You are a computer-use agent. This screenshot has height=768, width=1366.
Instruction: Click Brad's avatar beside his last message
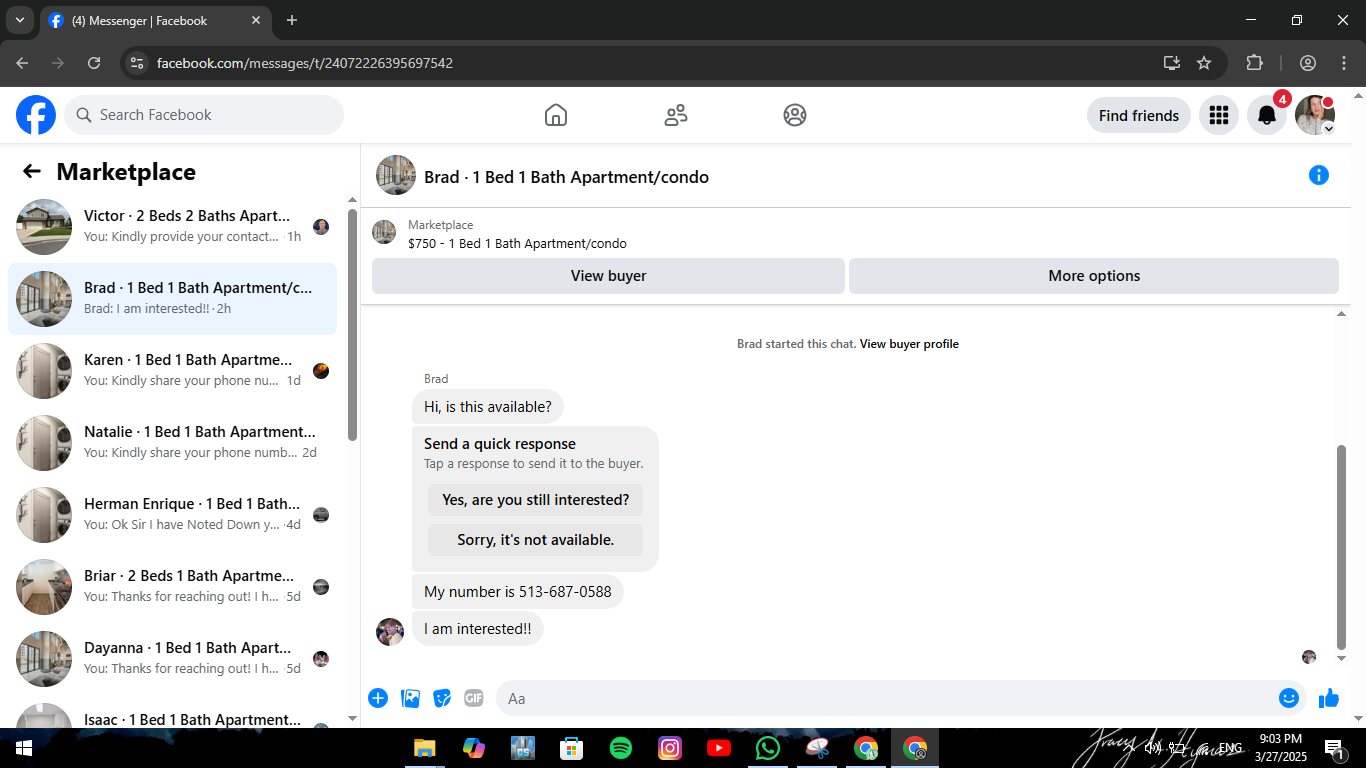[x=390, y=631]
